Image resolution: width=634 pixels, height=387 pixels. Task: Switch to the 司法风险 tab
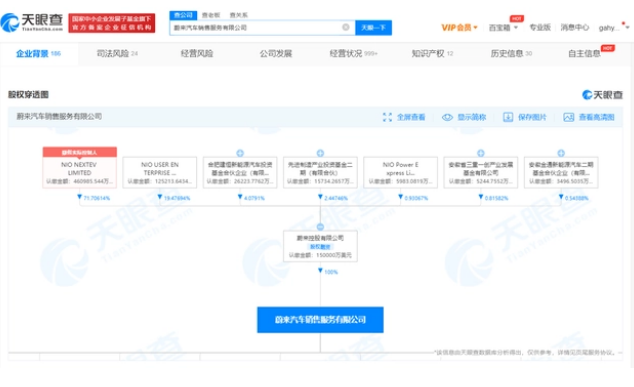click(117, 53)
